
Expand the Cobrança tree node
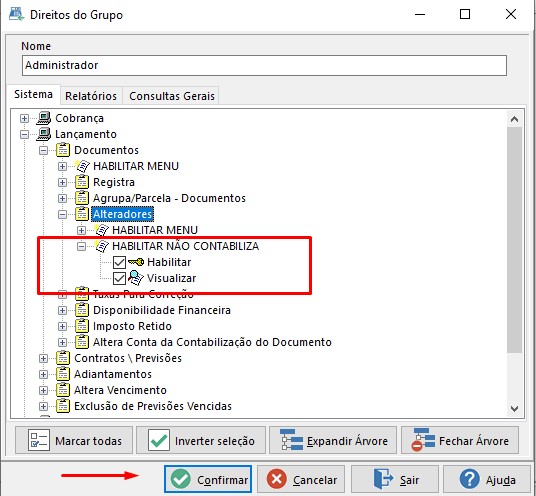click(24, 118)
